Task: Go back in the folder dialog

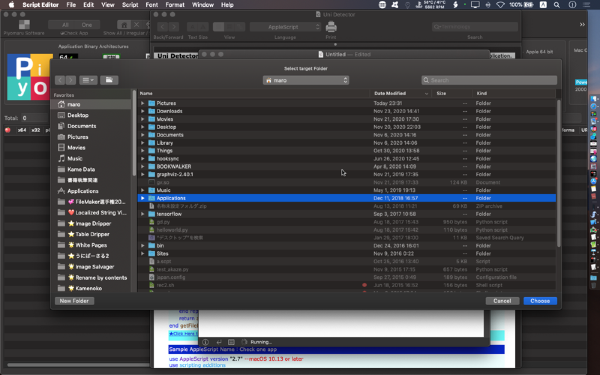Action: pyautogui.click(x=60, y=80)
